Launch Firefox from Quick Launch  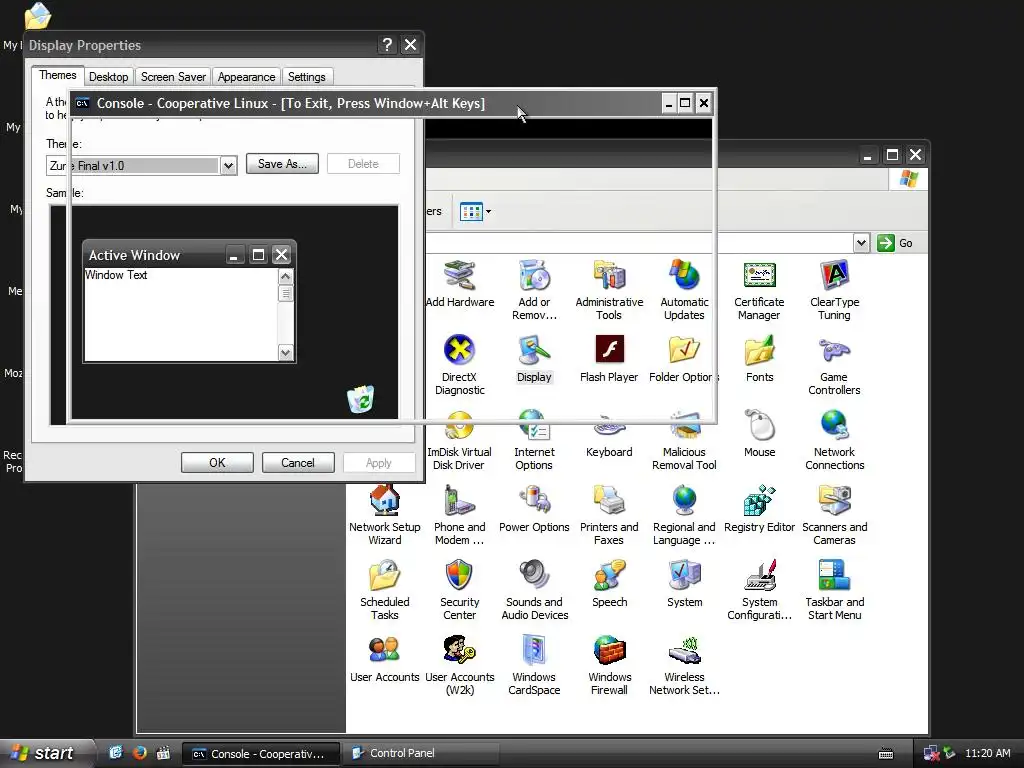point(139,753)
